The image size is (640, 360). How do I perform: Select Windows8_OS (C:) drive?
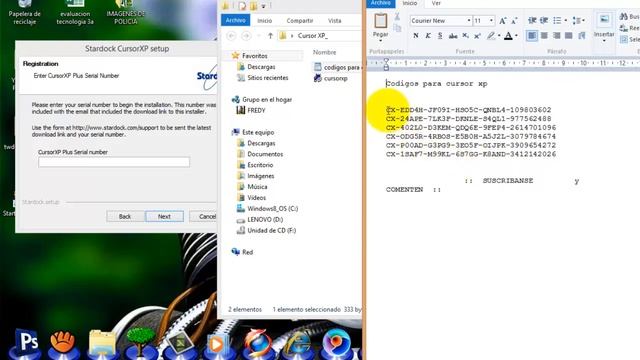[x=272, y=208]
